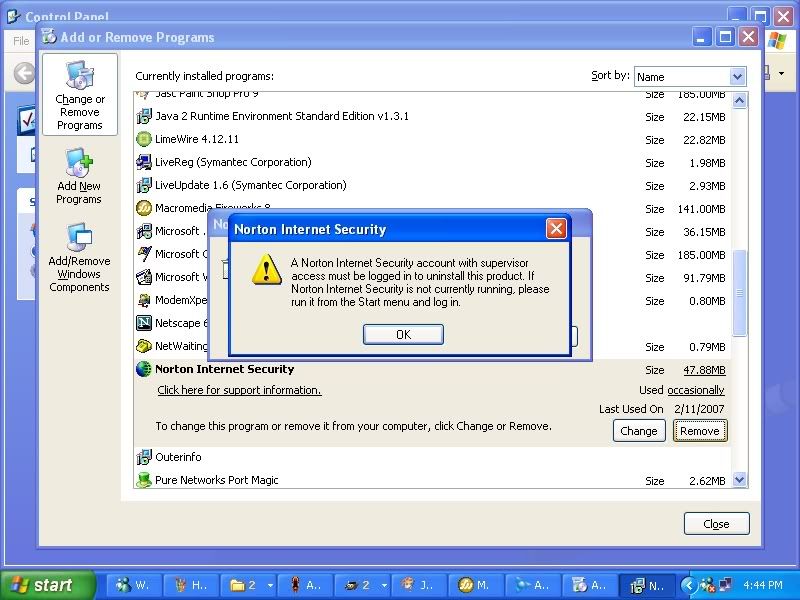Viewport: 800px width, 600px height.
Task: Select Pure Networks Port Magic icon
Action: coord(144,480)
